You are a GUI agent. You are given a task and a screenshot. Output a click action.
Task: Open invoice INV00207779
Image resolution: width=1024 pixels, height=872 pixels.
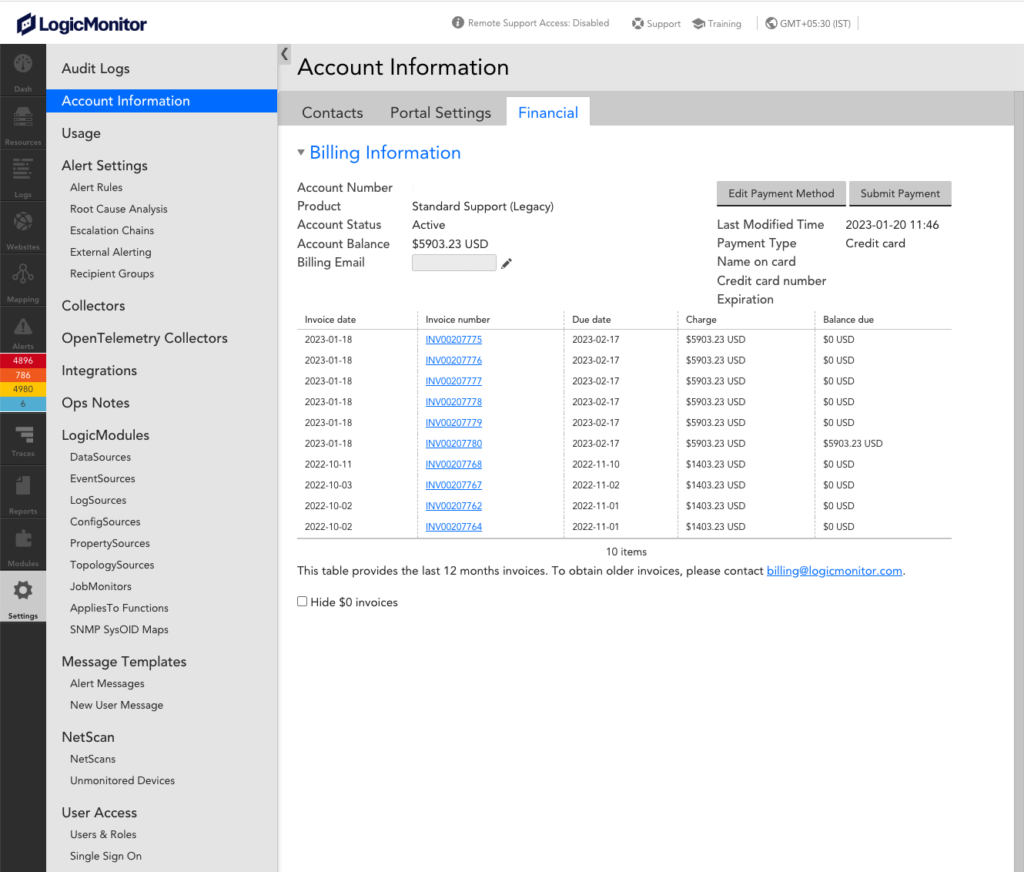pos(453,423)
